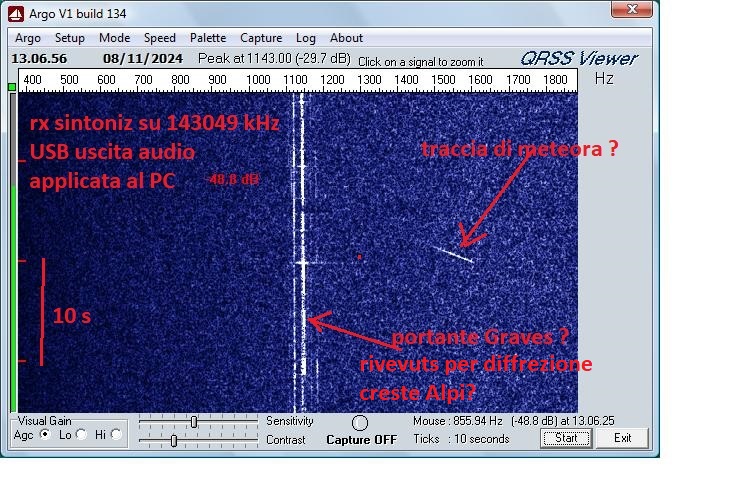Image resolution: width=748 pixels, height=484 pixels.
Task: Click the Sensitivity slider handle
Action: [194, 422]
